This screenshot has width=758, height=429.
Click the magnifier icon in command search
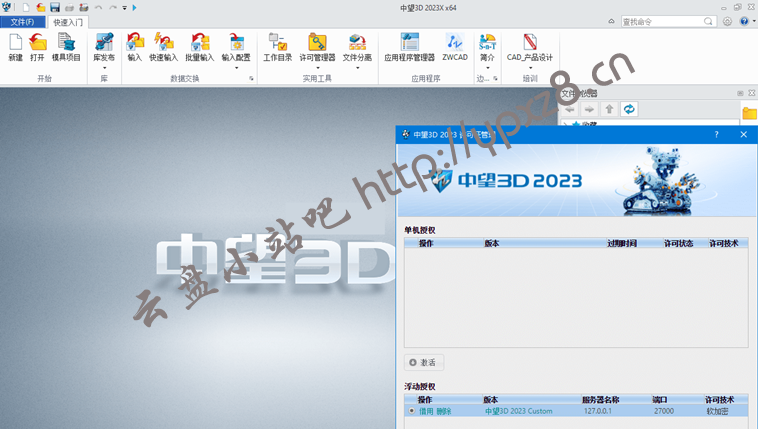[708, 21]
